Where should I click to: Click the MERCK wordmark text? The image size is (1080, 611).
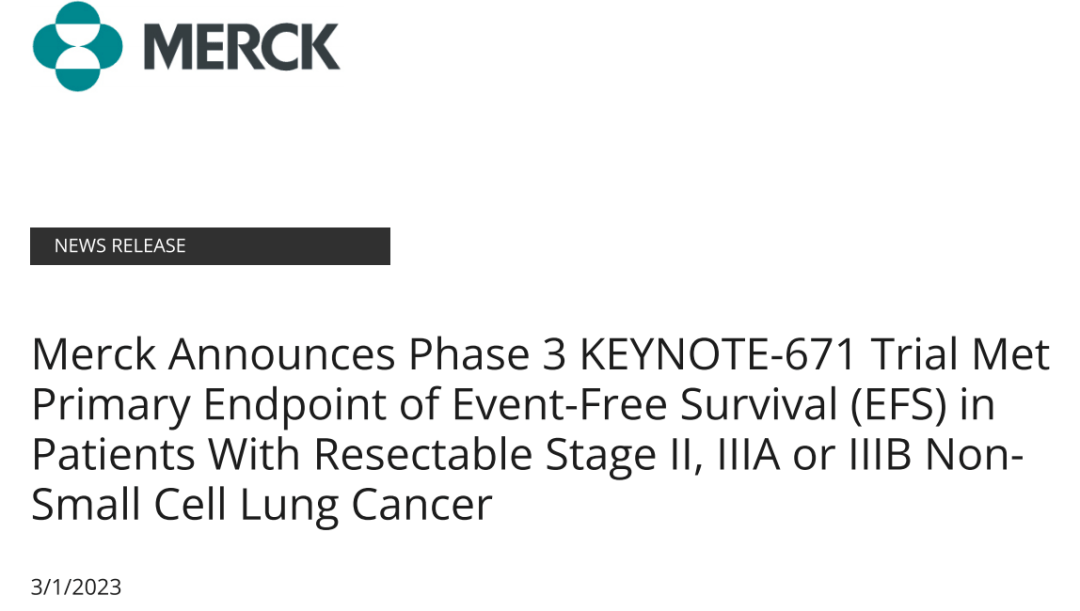pyautogui.click(x=241, y=46)
